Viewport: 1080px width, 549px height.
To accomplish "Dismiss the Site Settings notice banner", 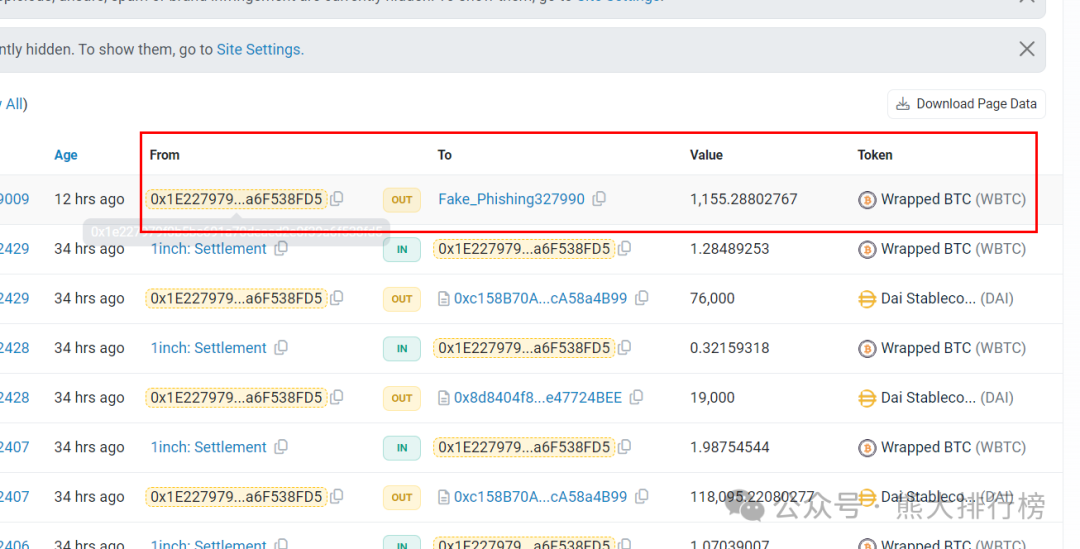I will 1027,49.
